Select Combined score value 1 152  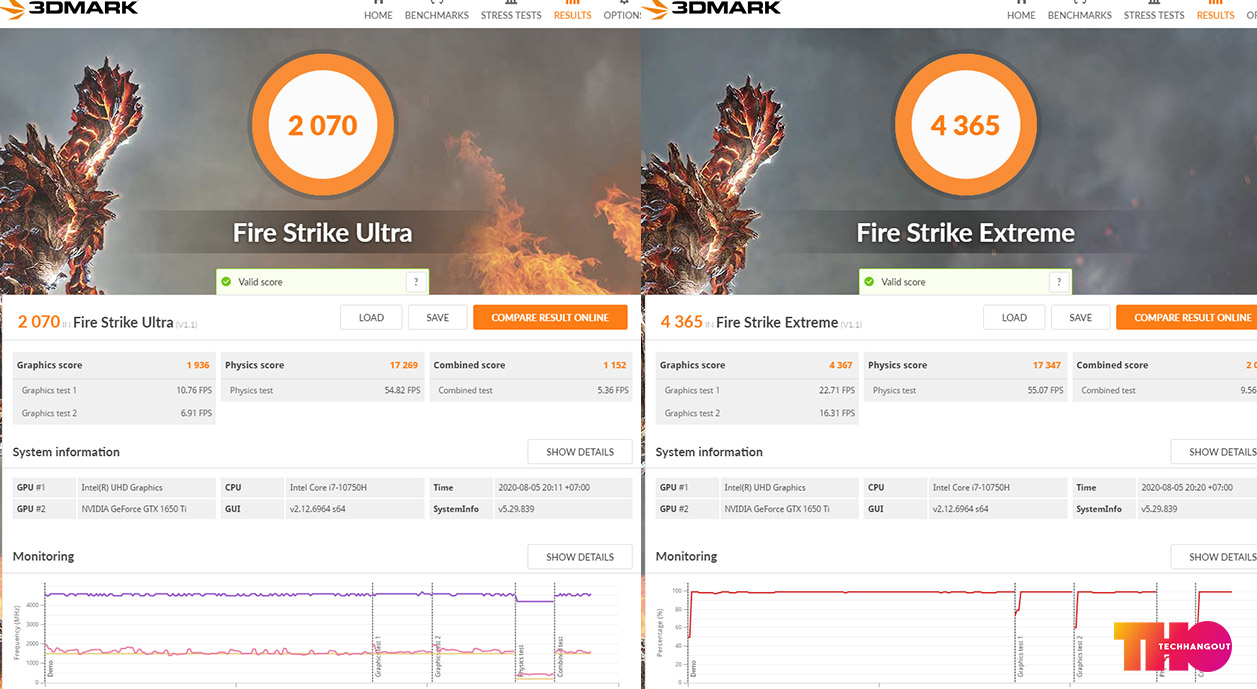pos(615,365)
